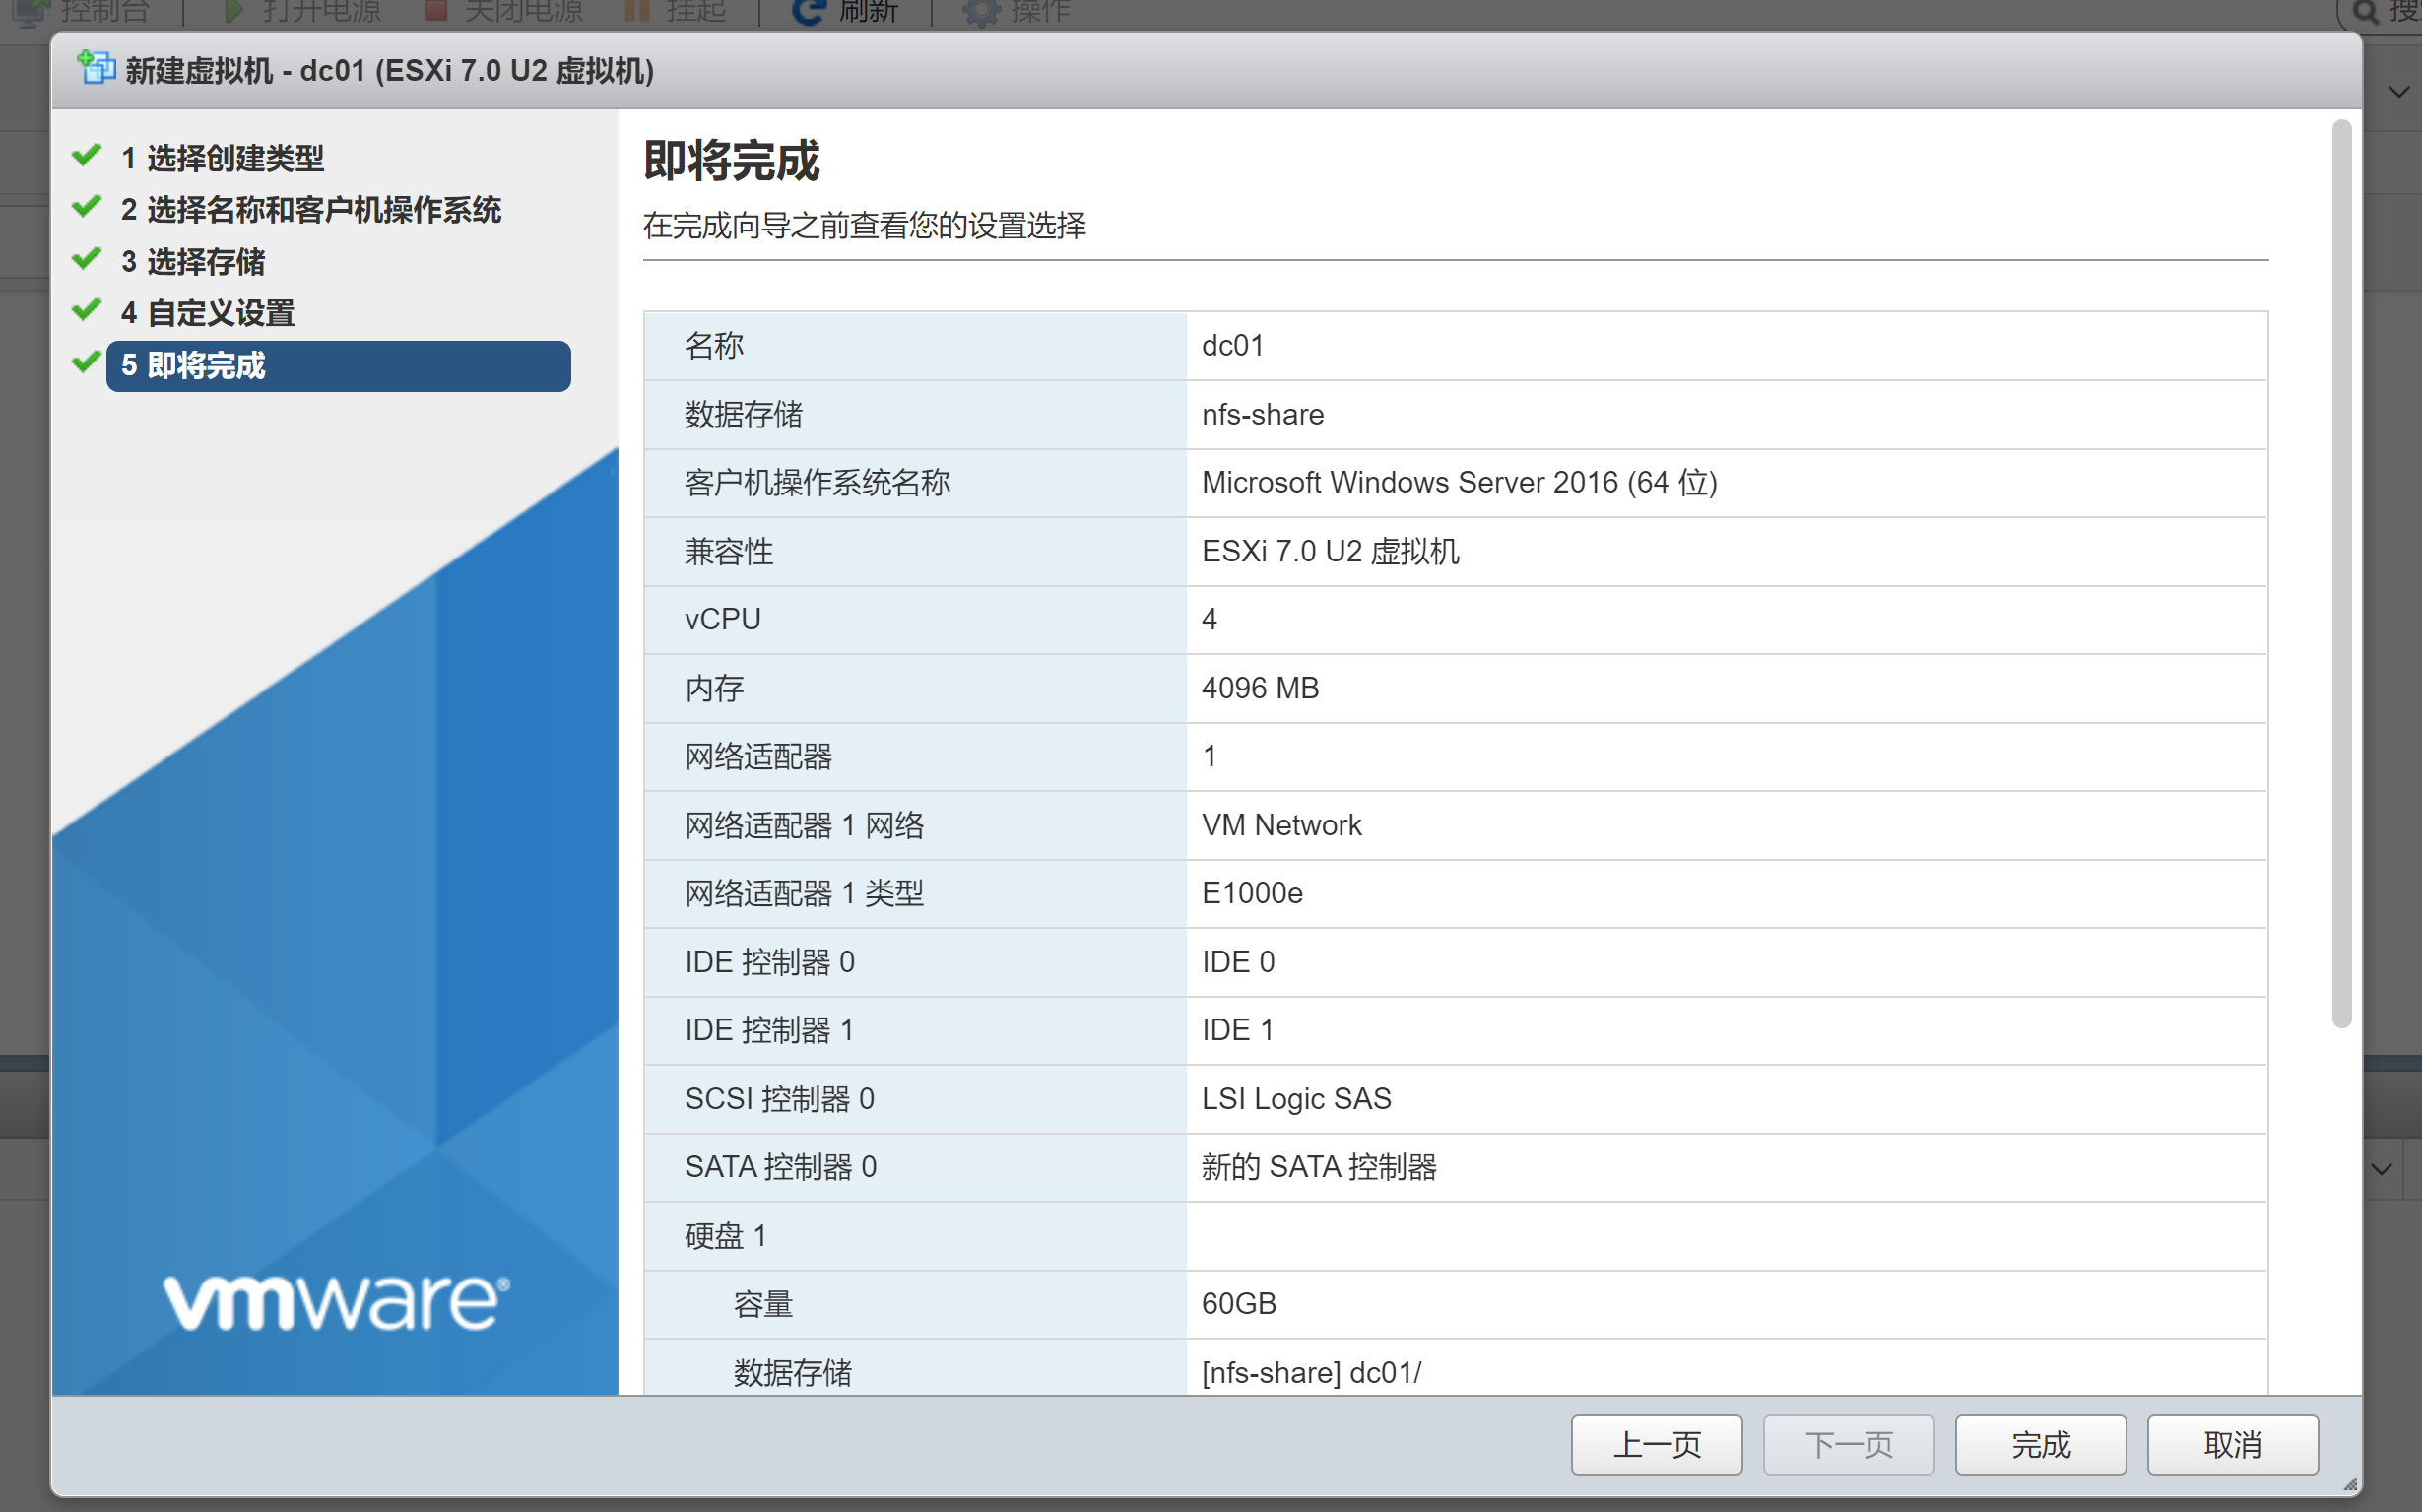Click the new virtual machine title icon
The width and height of the screenshot is (2422, 1512).
click(96, 69)
